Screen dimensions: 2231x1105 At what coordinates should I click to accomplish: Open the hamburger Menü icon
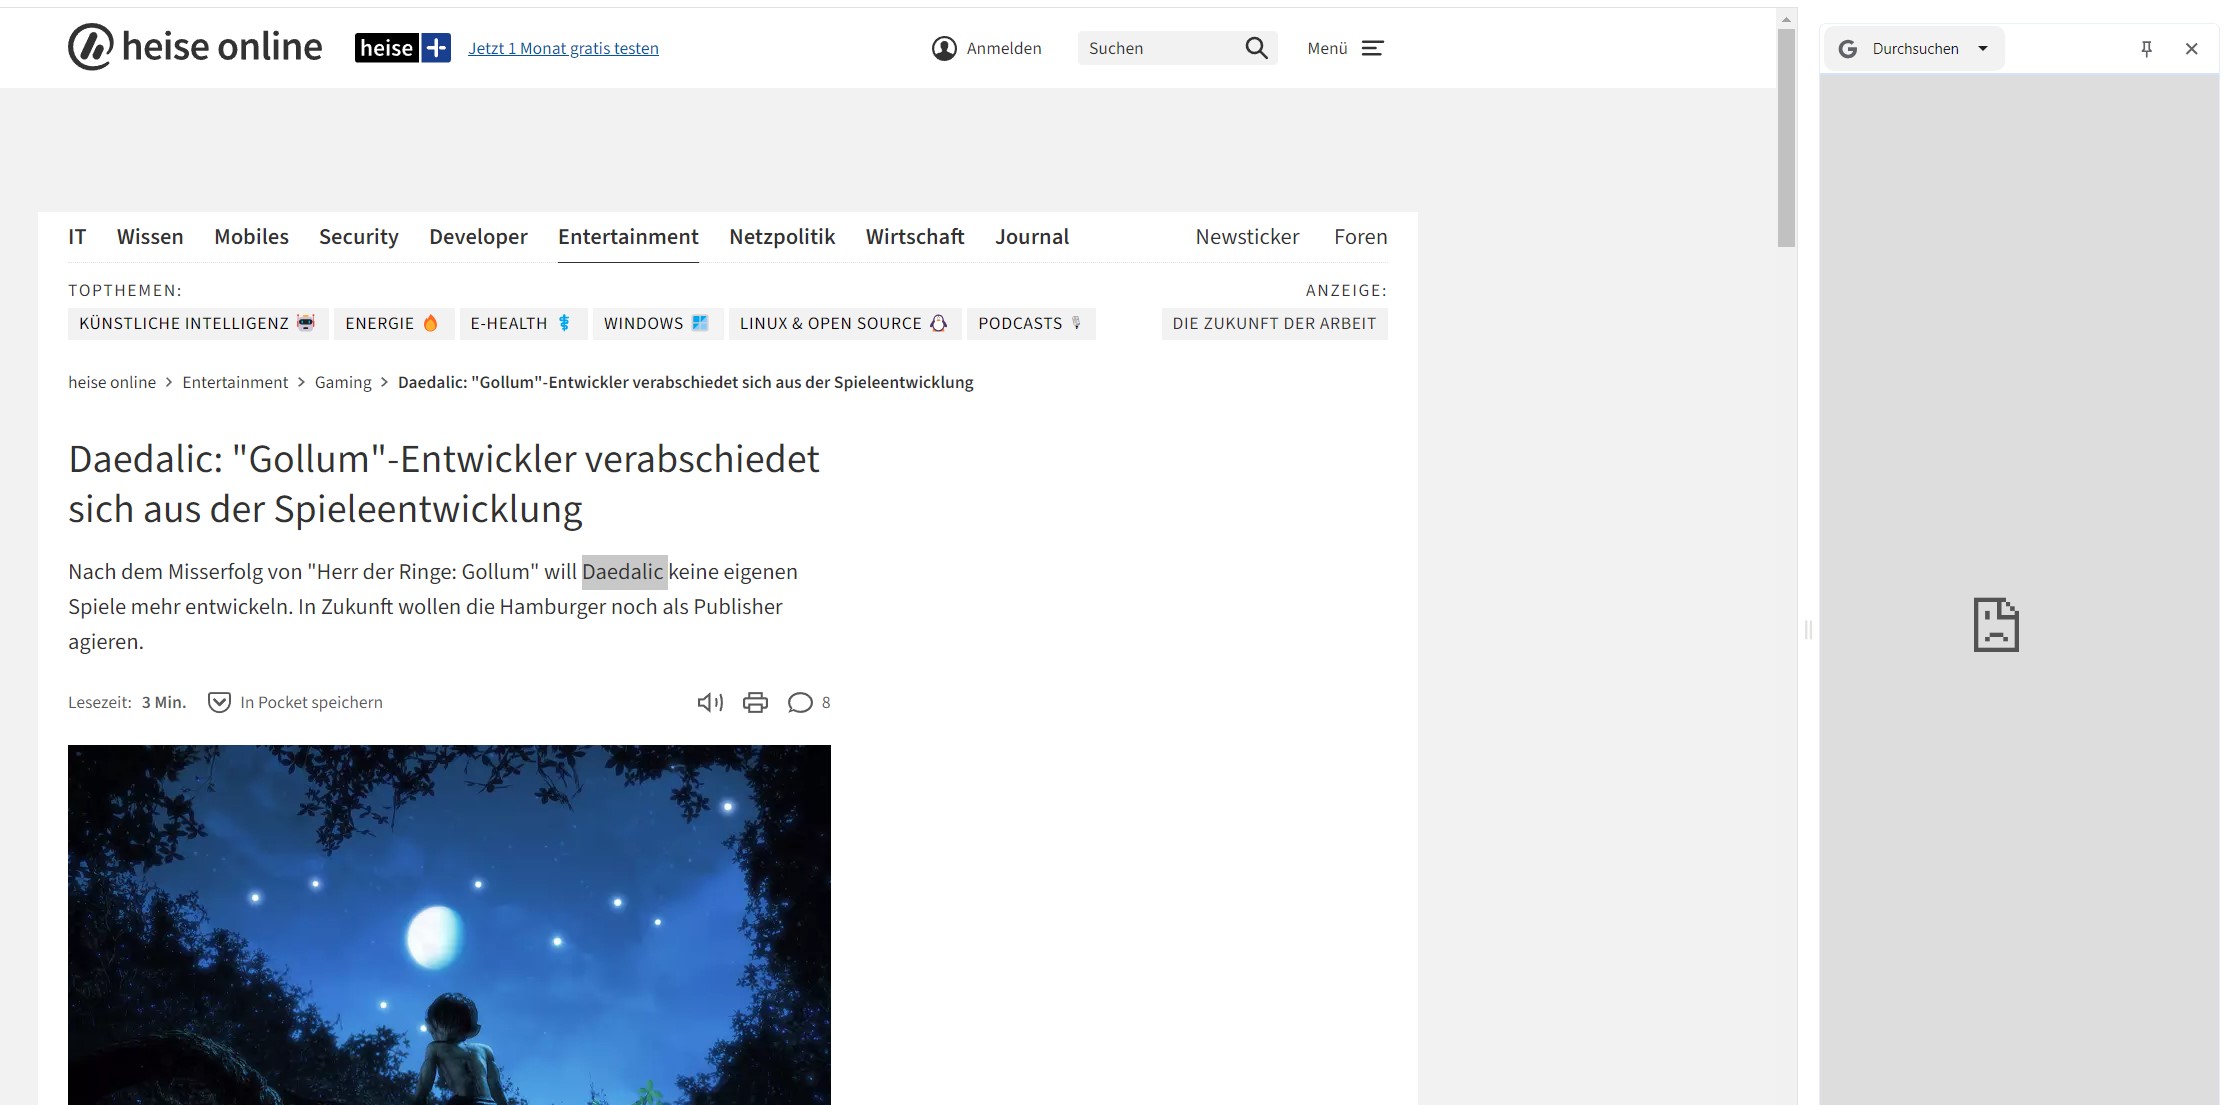pos(1372,48)
